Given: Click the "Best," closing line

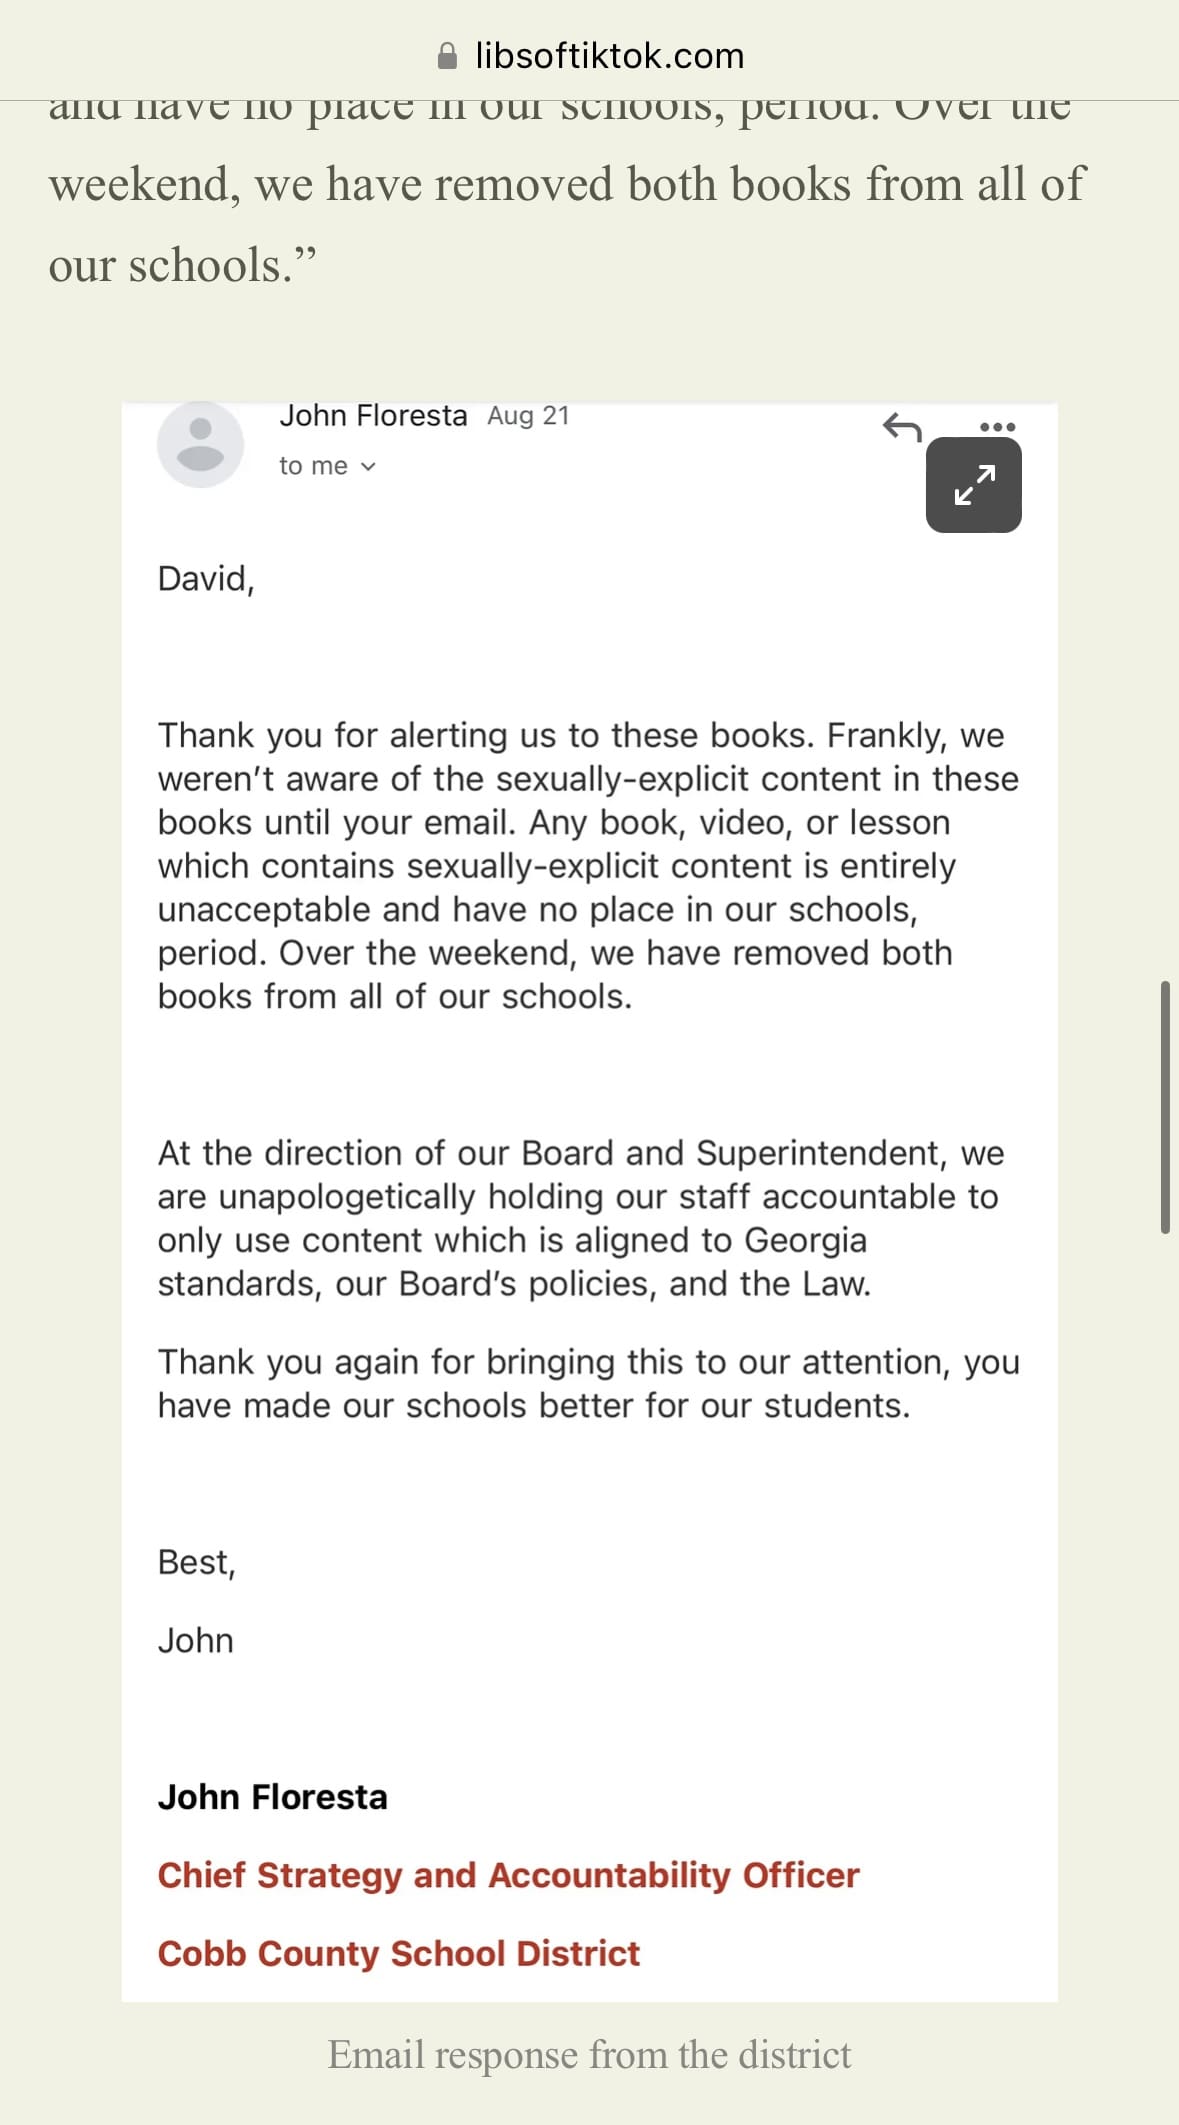Looking at the screenshot, I should [196, 1562].
